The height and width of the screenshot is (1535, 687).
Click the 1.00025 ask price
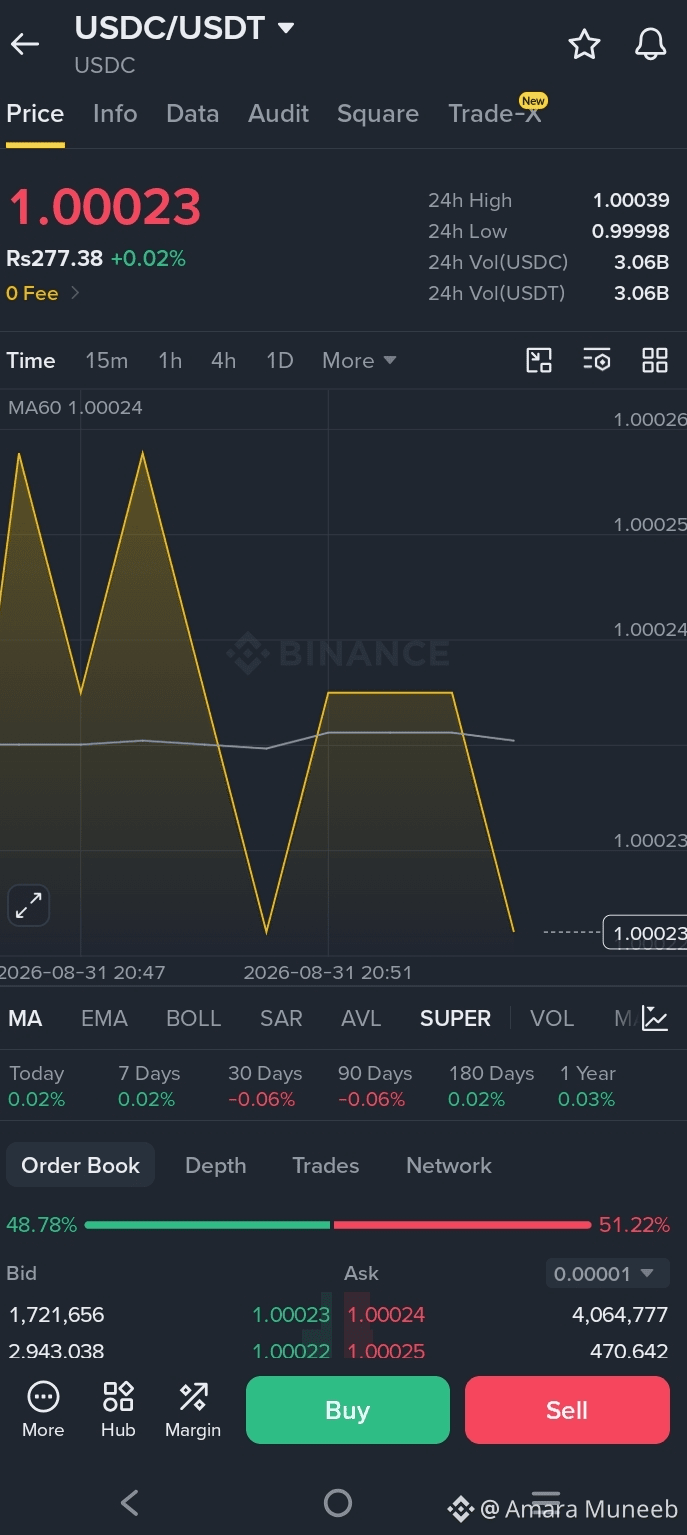pyautogui.click(x=386, y=1351)
